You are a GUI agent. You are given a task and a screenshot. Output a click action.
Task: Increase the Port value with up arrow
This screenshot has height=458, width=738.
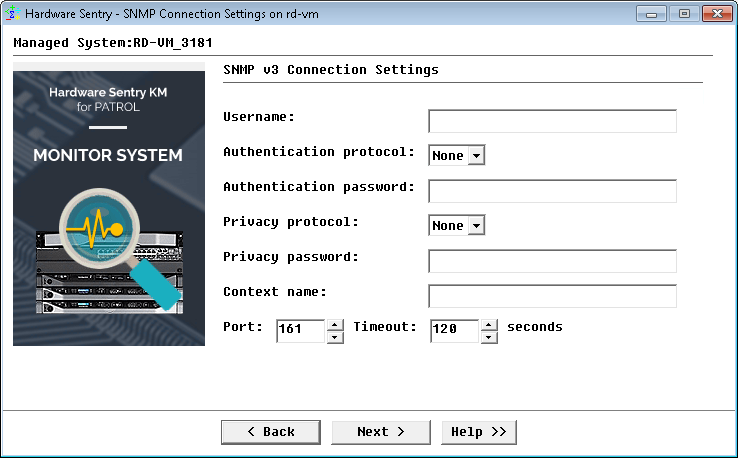click(x=335, y=325)
